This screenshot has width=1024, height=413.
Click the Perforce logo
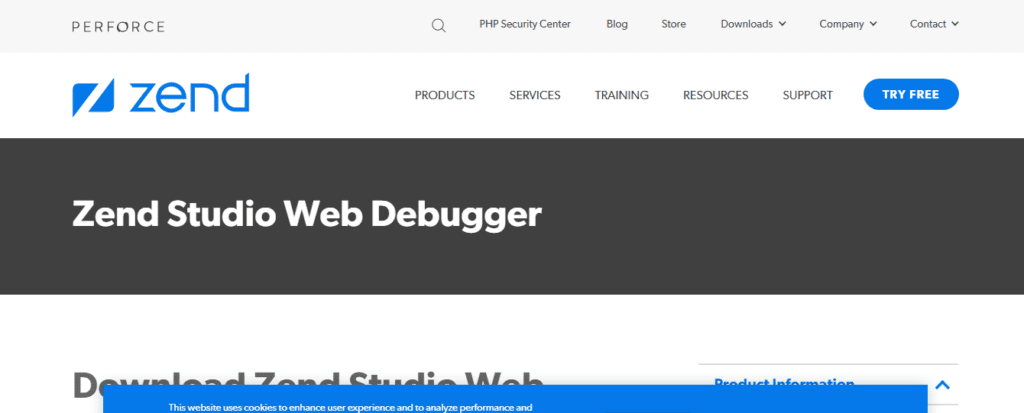[x=118, y=27]
